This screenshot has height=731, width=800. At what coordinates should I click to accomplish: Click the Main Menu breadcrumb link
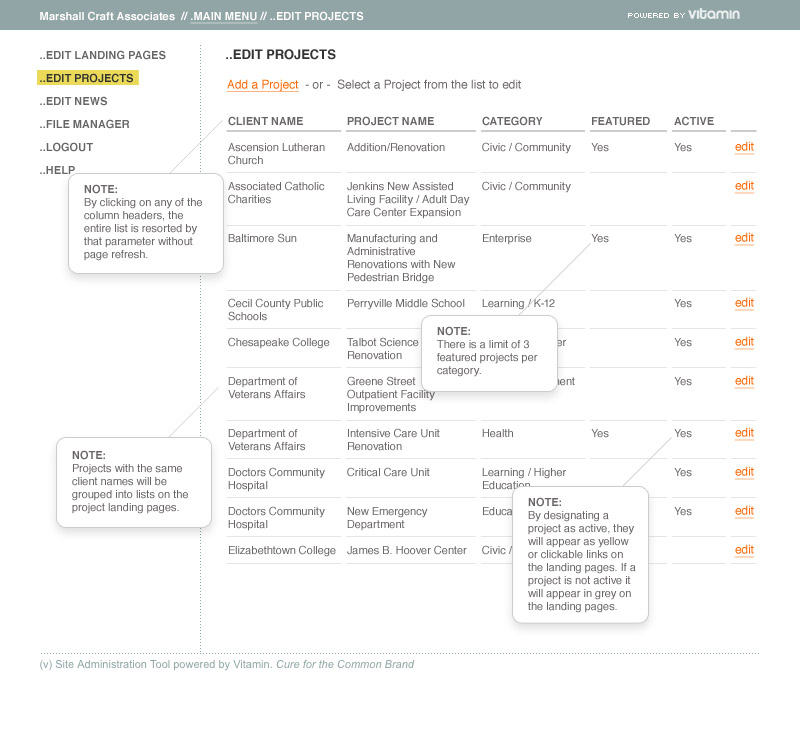tap(223, 16)
